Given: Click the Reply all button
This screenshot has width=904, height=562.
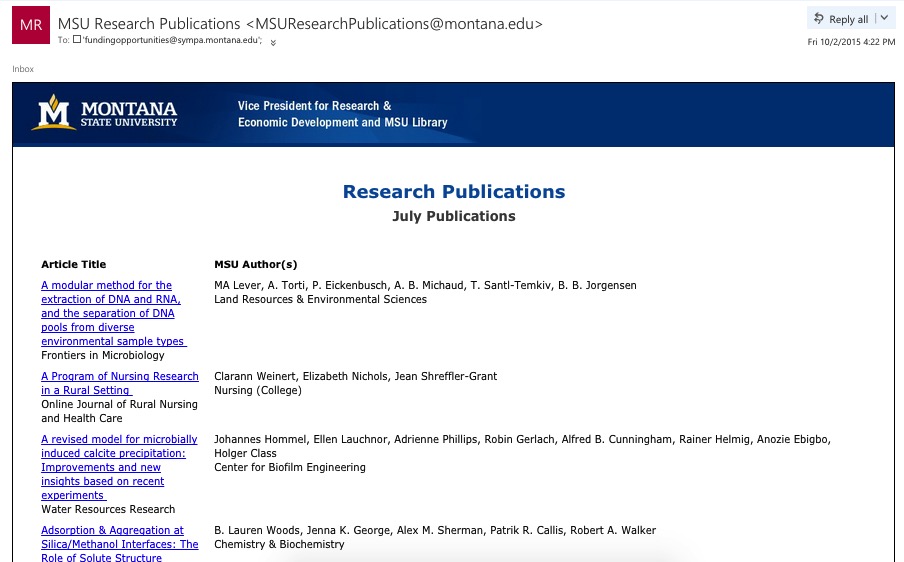Looking at the screenshot, I should 841,19.
